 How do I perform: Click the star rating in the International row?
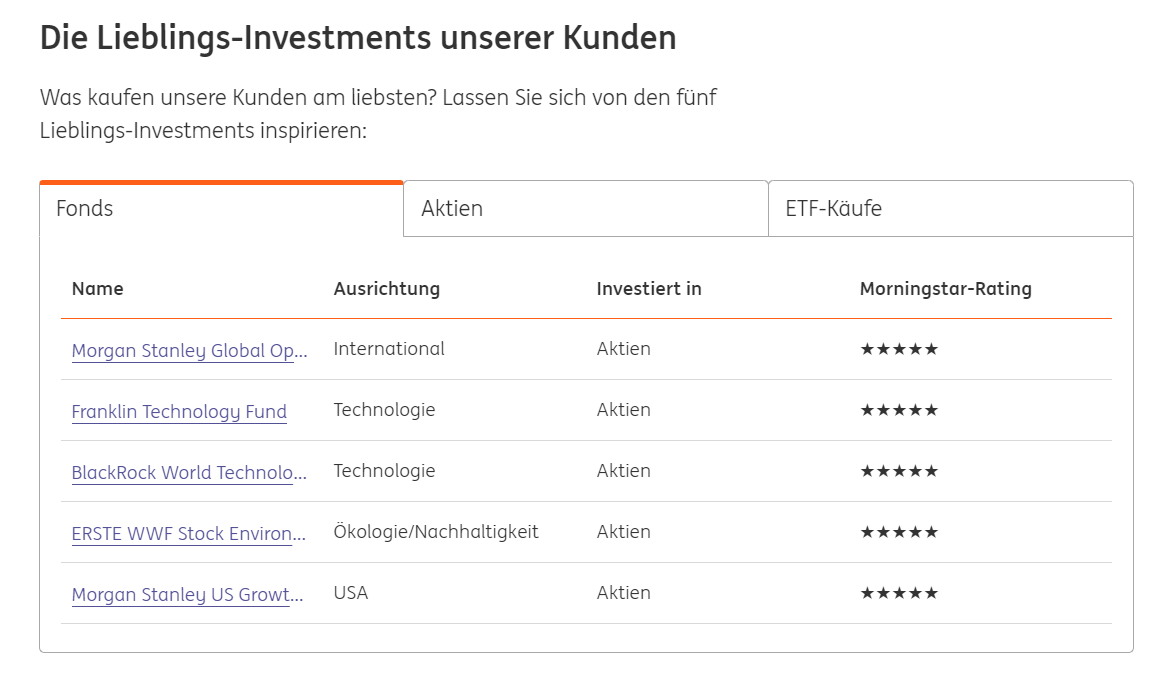tap(899, 349)
